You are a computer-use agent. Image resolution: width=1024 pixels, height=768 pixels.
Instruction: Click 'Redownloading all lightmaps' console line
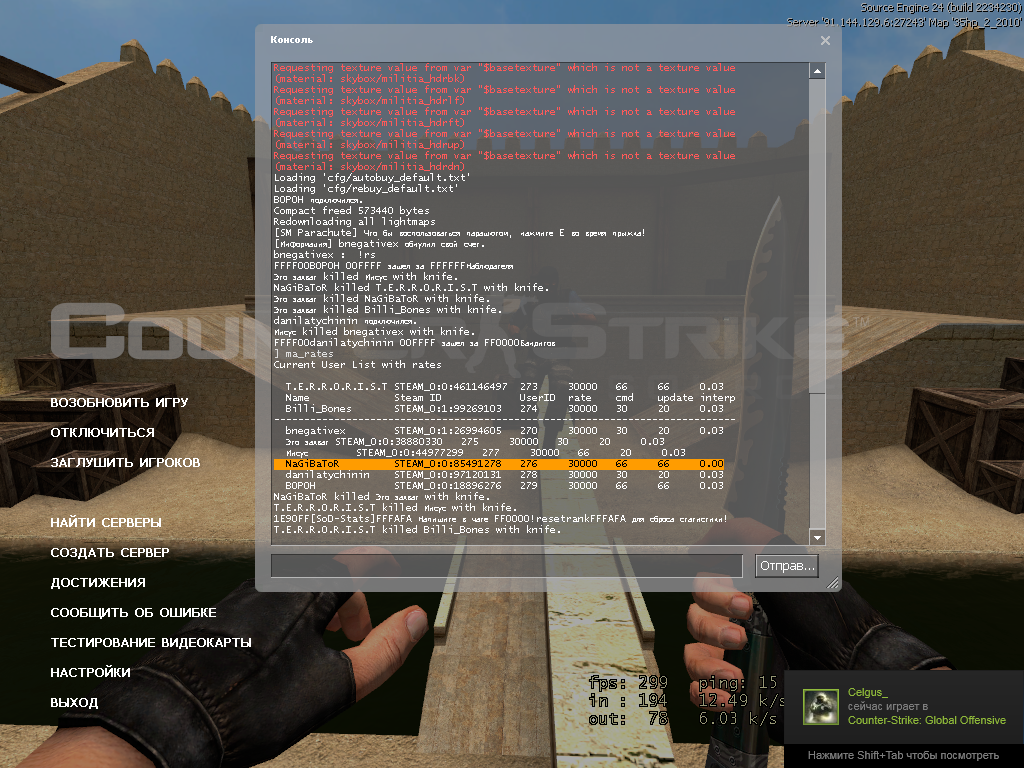tap(355, 222)
